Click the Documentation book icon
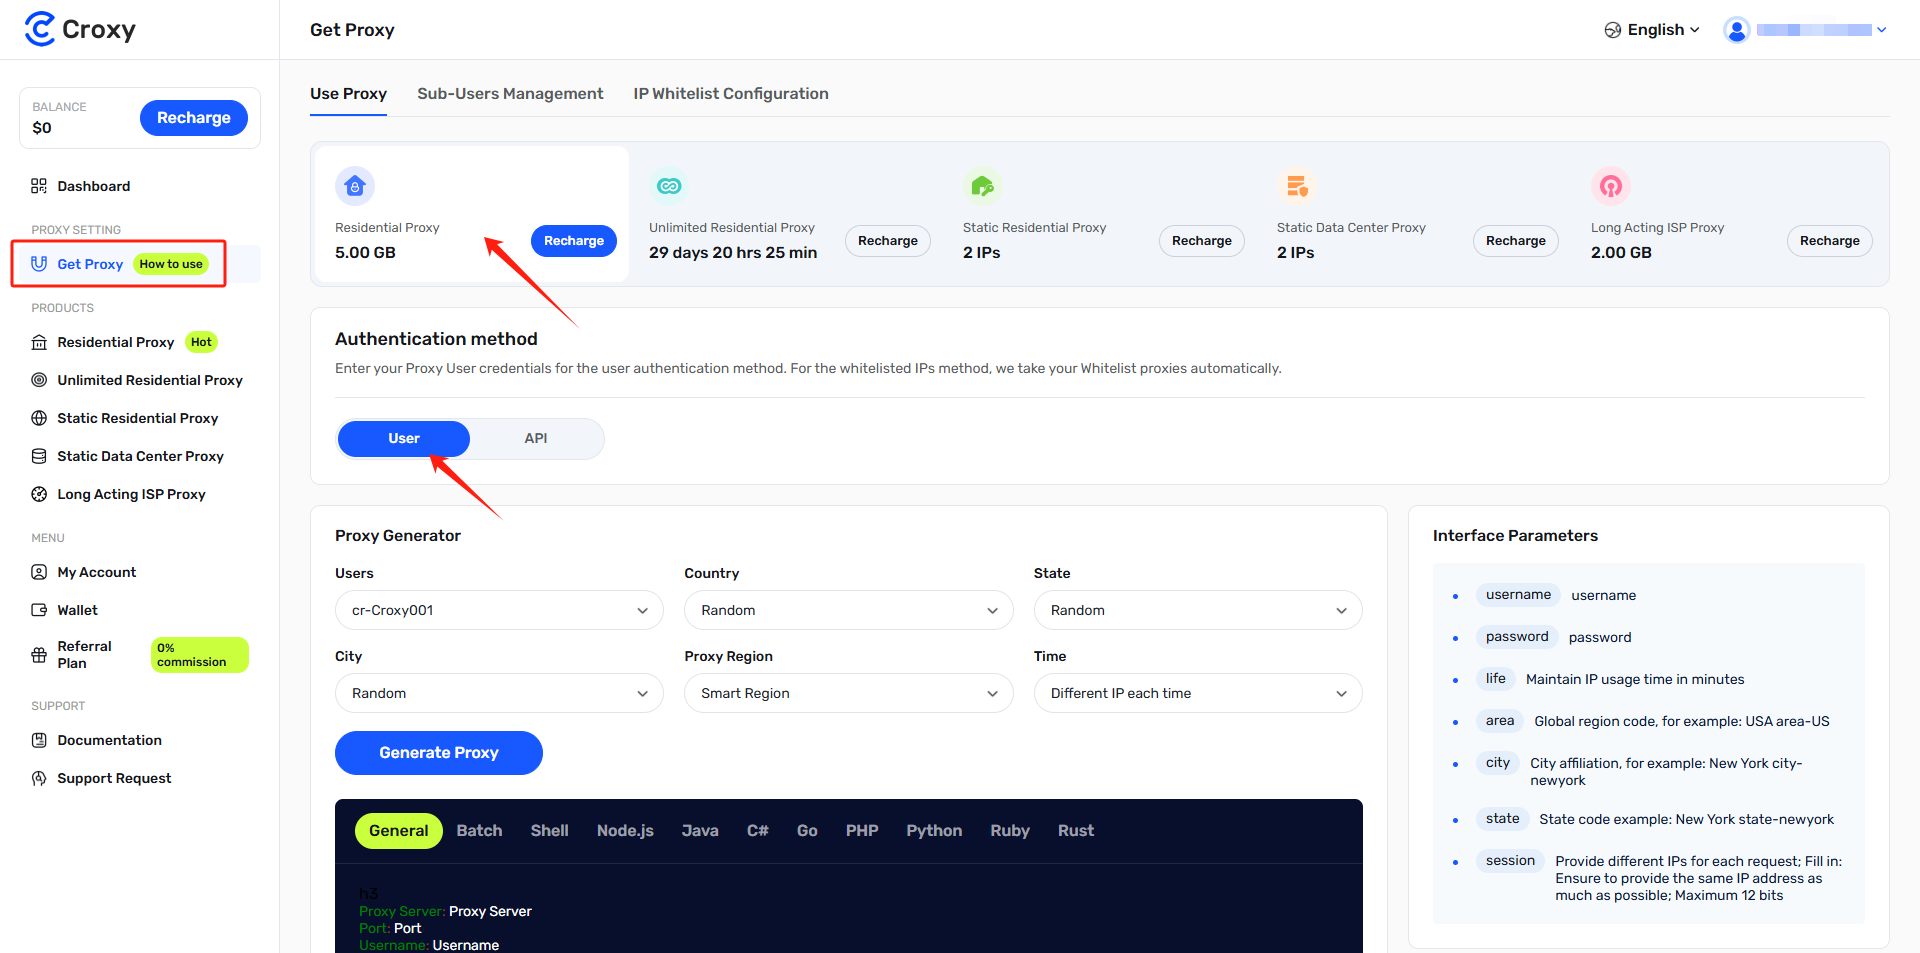1920x953 pixels. coord(39,740)
